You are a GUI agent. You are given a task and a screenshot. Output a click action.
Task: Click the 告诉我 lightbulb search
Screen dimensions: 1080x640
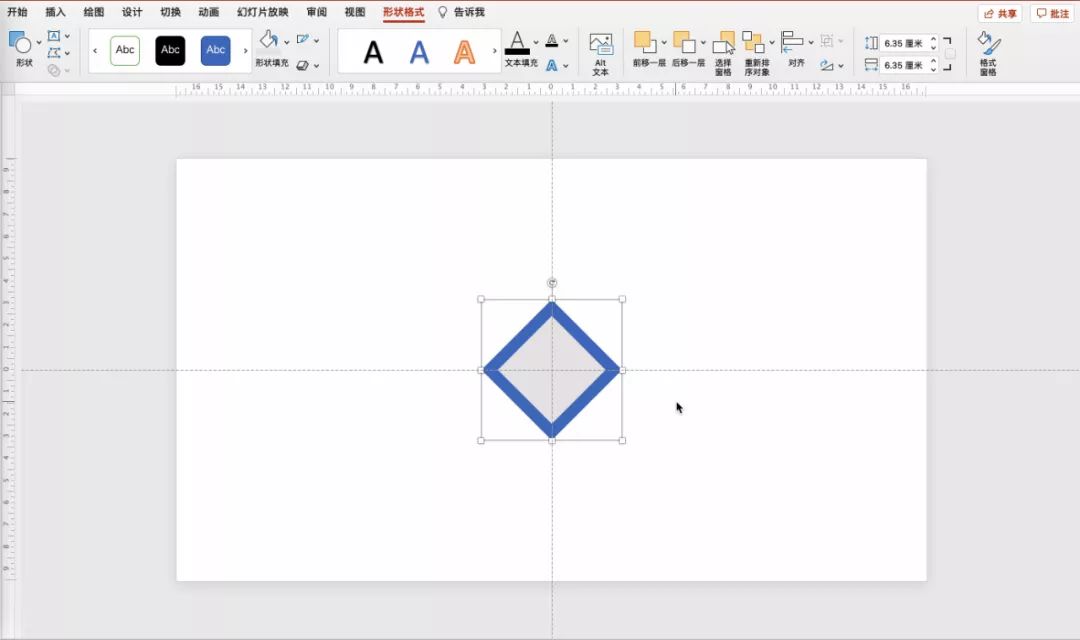462,12
